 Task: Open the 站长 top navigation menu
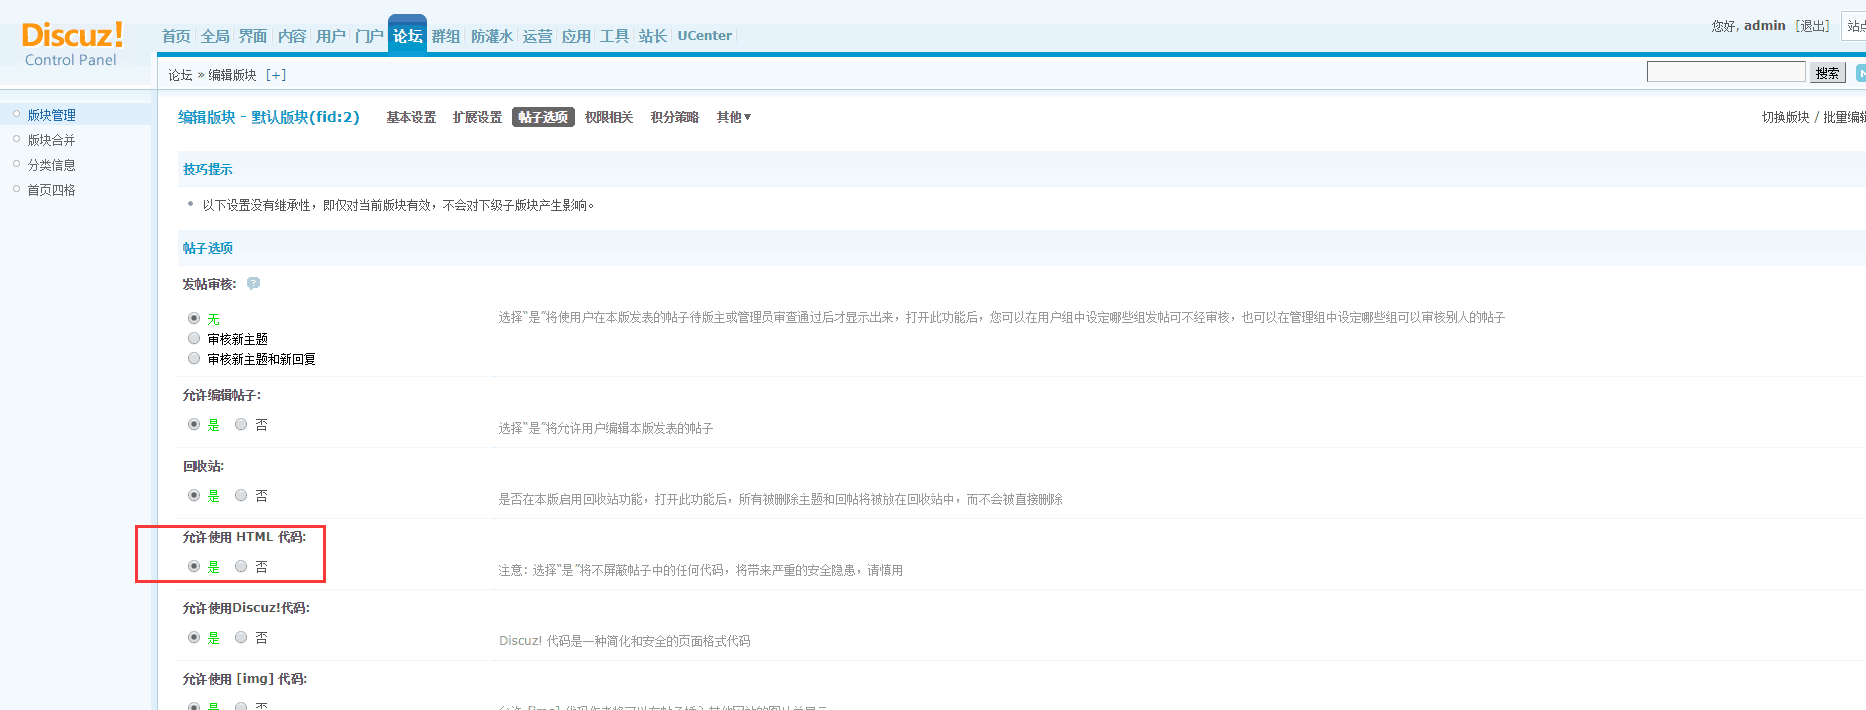click(x=653, y=36)
